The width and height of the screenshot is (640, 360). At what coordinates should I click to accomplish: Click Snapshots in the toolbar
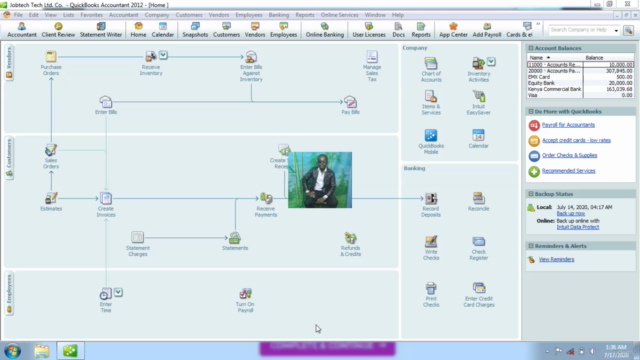[195, 30]
